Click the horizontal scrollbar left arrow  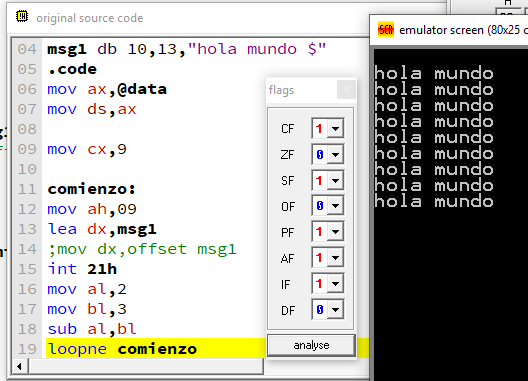pyautogui.click(x=20, y=367)
